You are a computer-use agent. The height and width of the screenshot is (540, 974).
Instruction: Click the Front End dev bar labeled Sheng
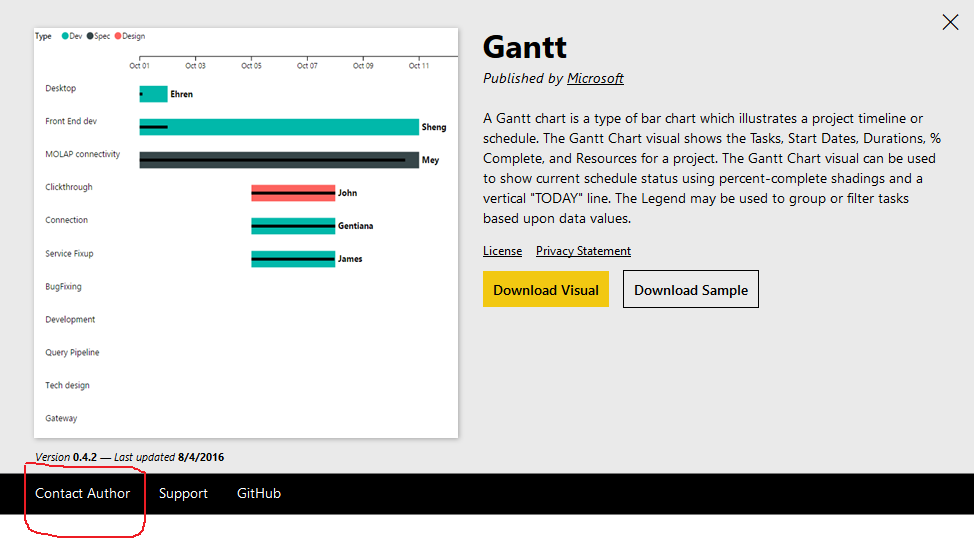pyautogui.click(x=279, y=127)
